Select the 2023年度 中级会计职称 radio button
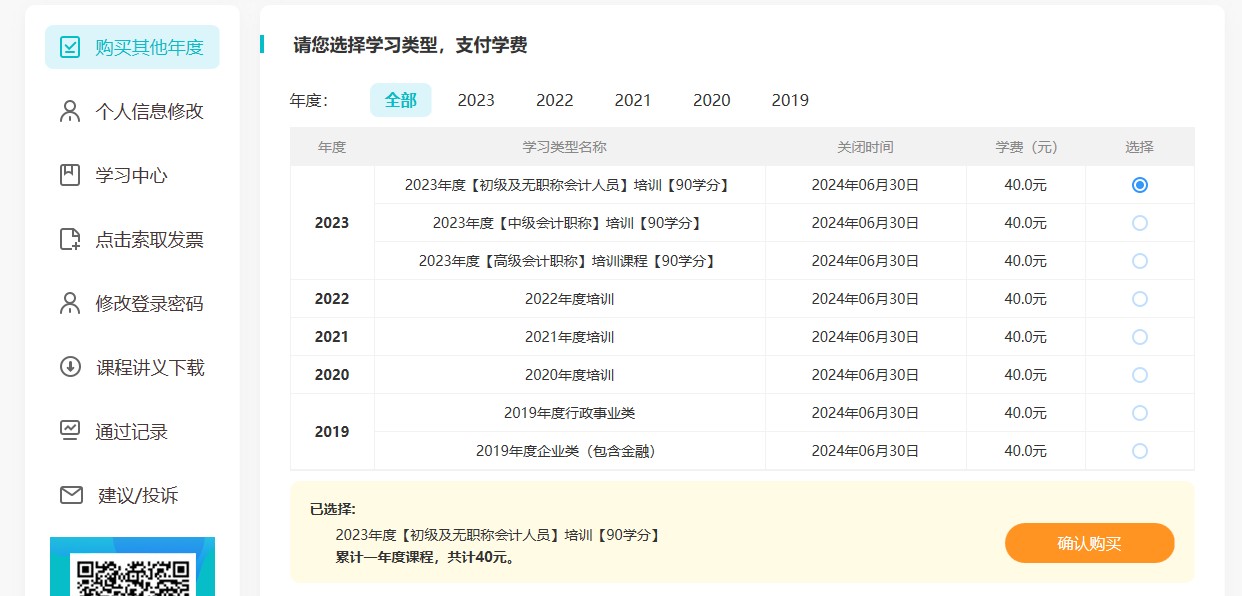 (x=1139, y=223)
